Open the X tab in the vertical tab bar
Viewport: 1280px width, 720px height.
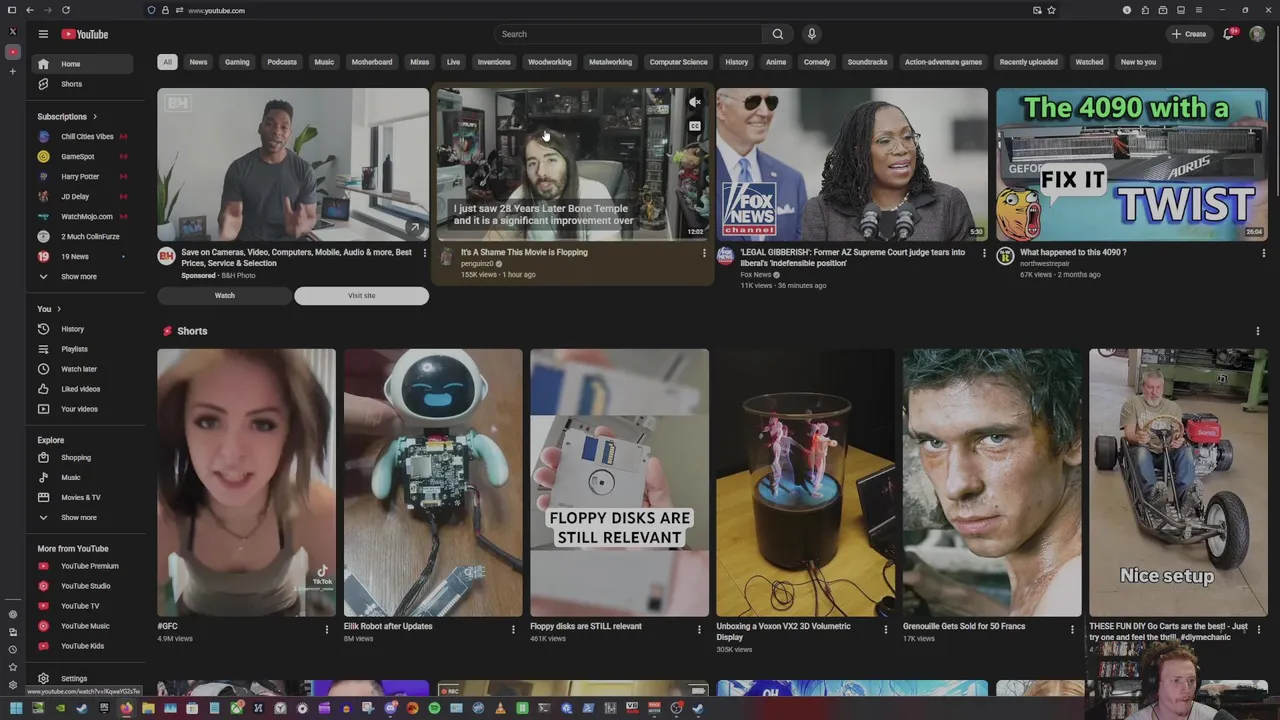[13, 31]
